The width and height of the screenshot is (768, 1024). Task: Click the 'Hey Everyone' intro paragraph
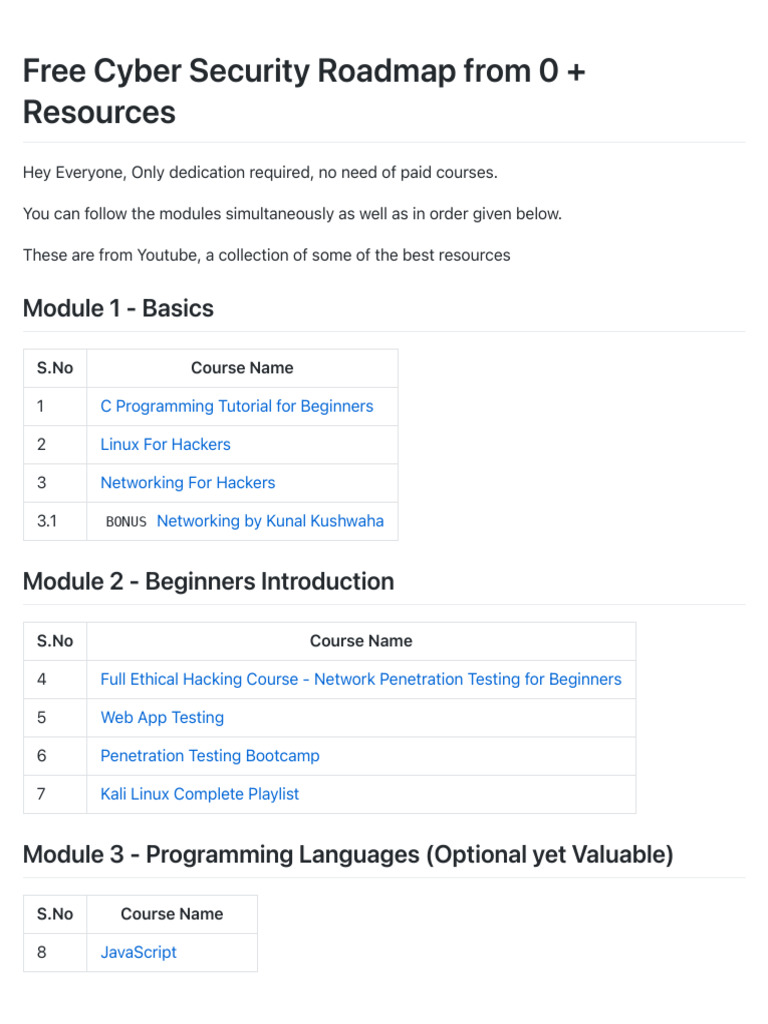coord(259,173)
